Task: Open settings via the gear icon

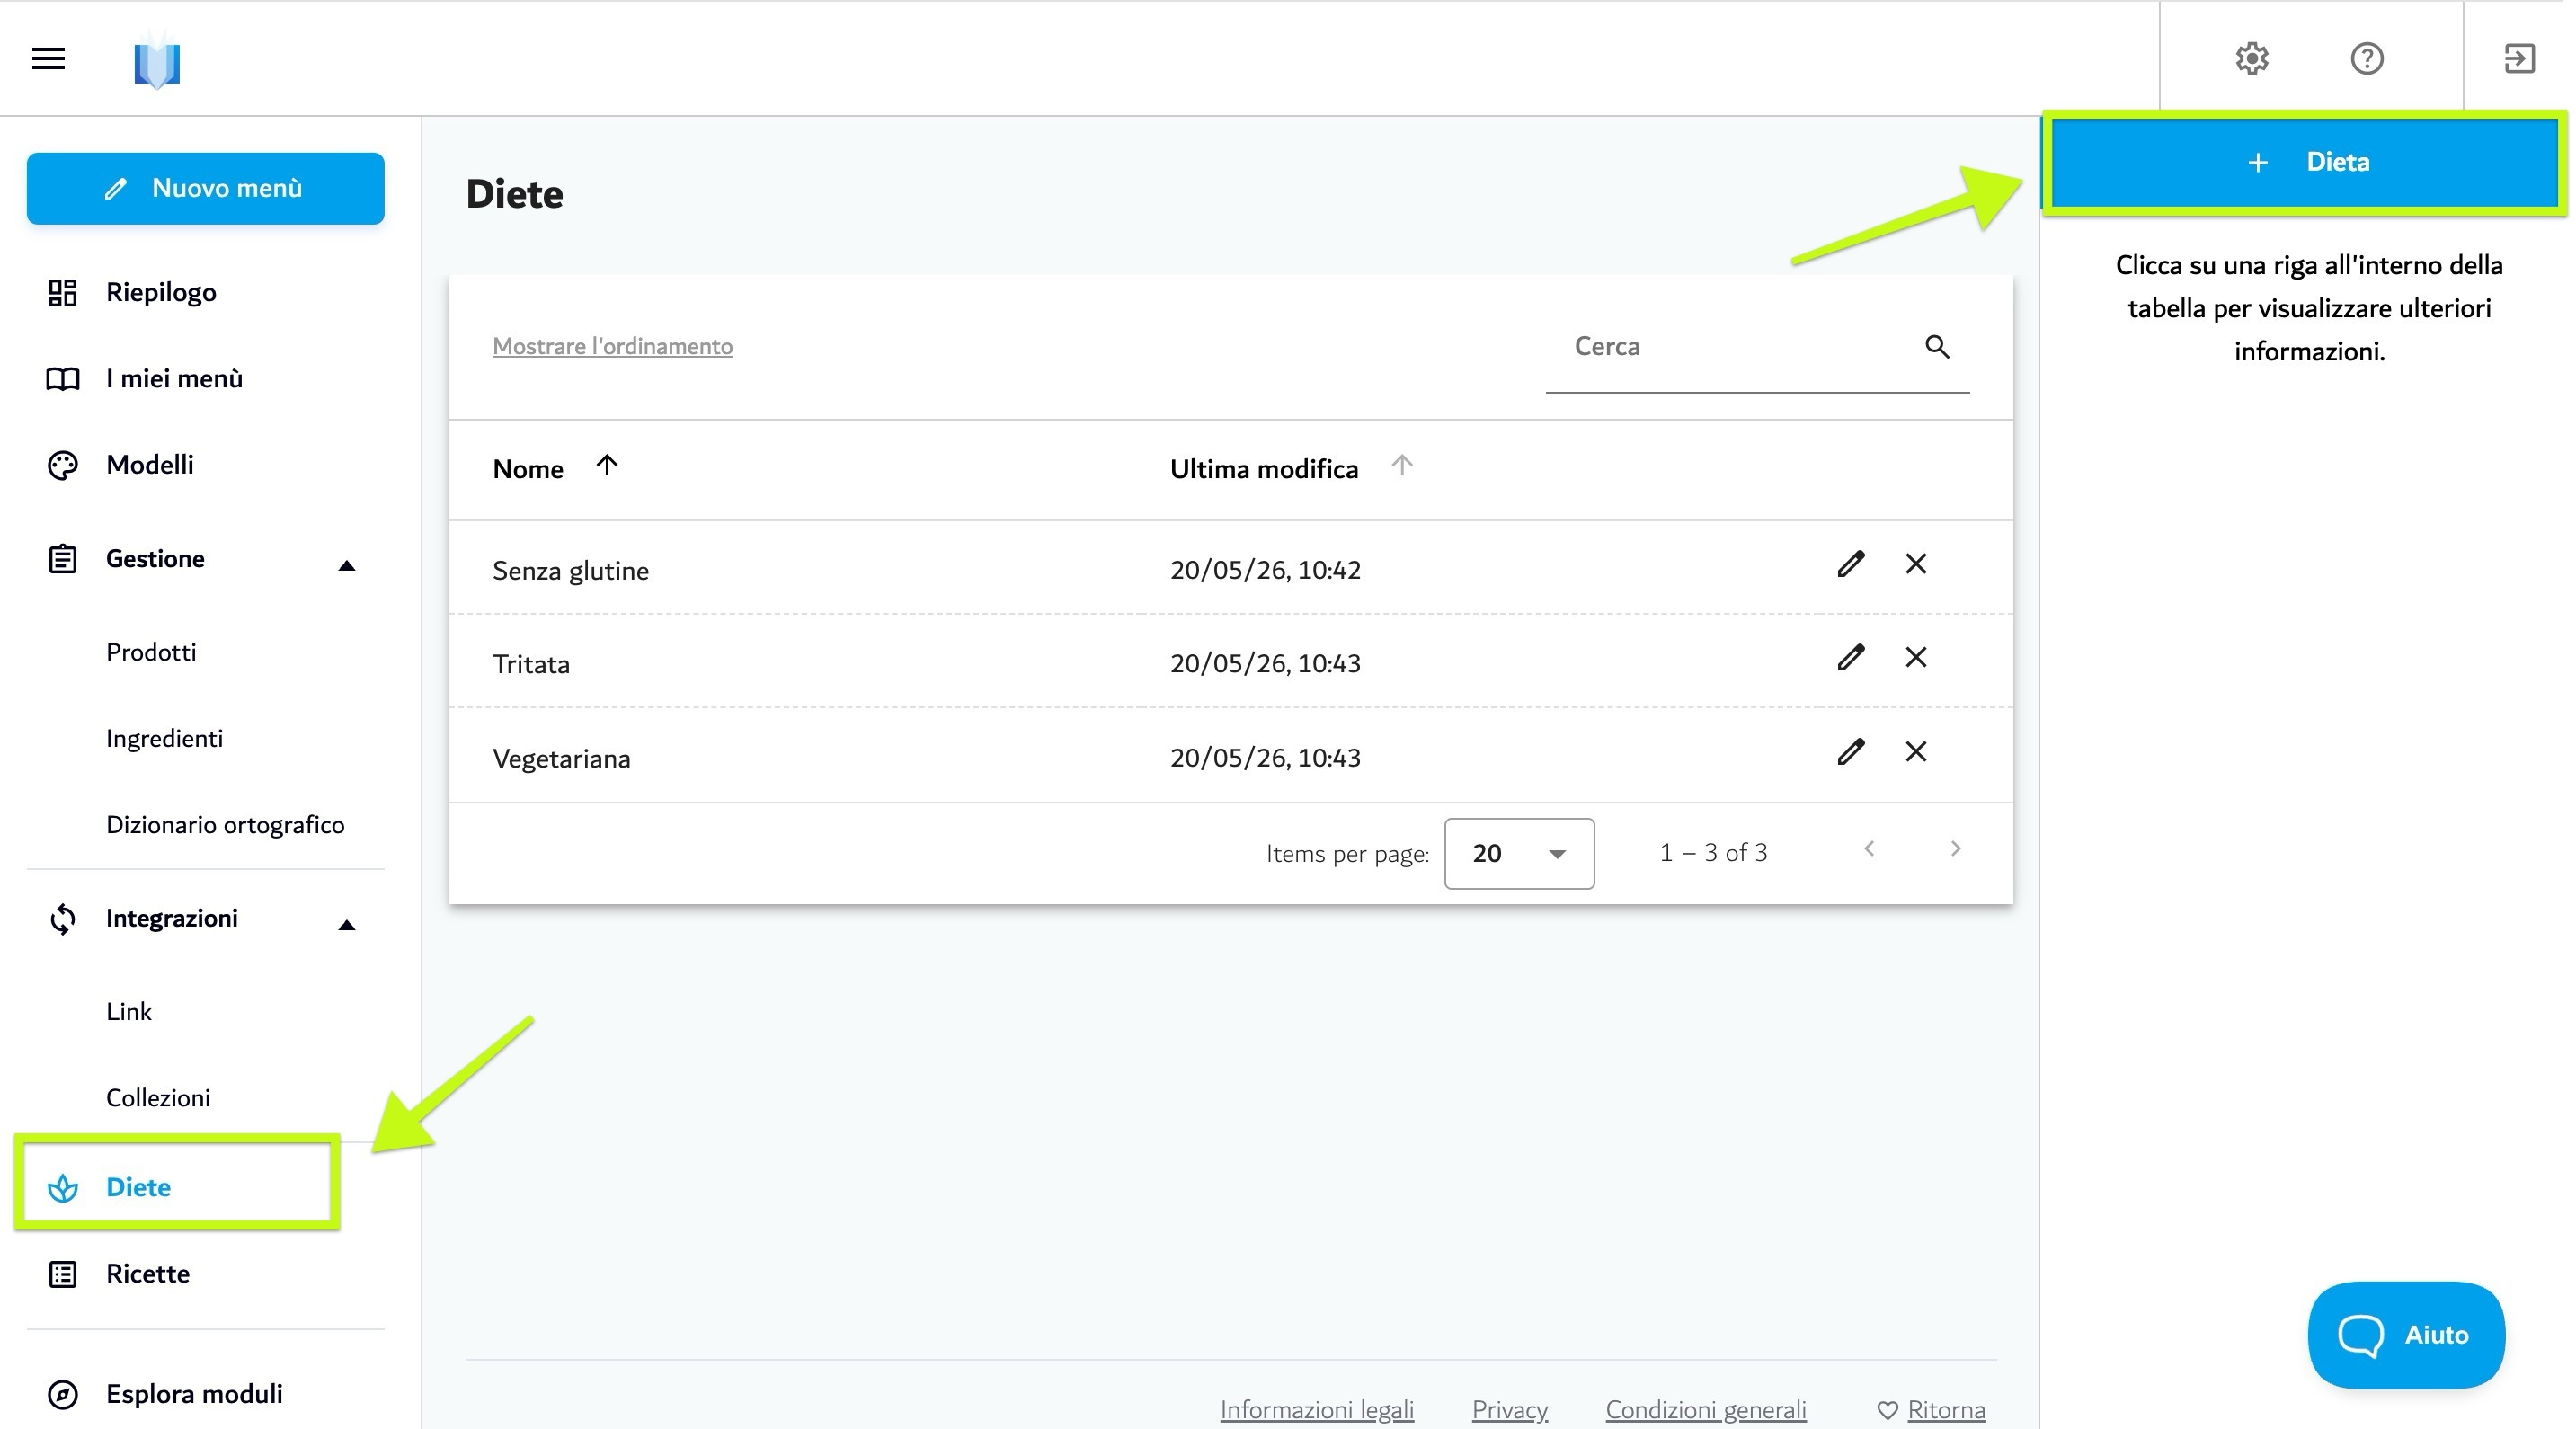Action: (x=2252, y=58)
